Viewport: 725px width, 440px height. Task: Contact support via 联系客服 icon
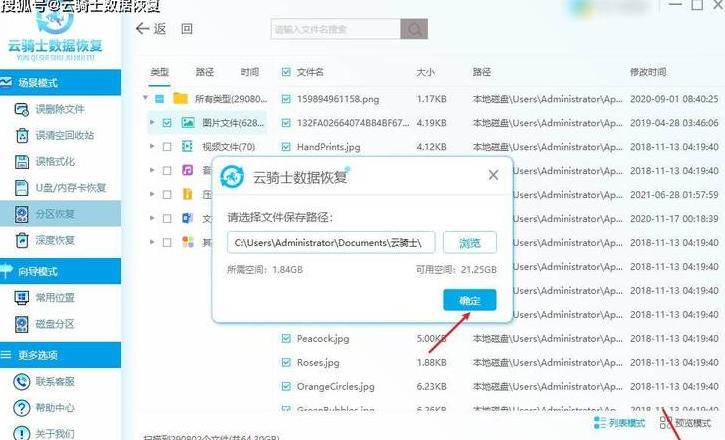click(22, 382)
